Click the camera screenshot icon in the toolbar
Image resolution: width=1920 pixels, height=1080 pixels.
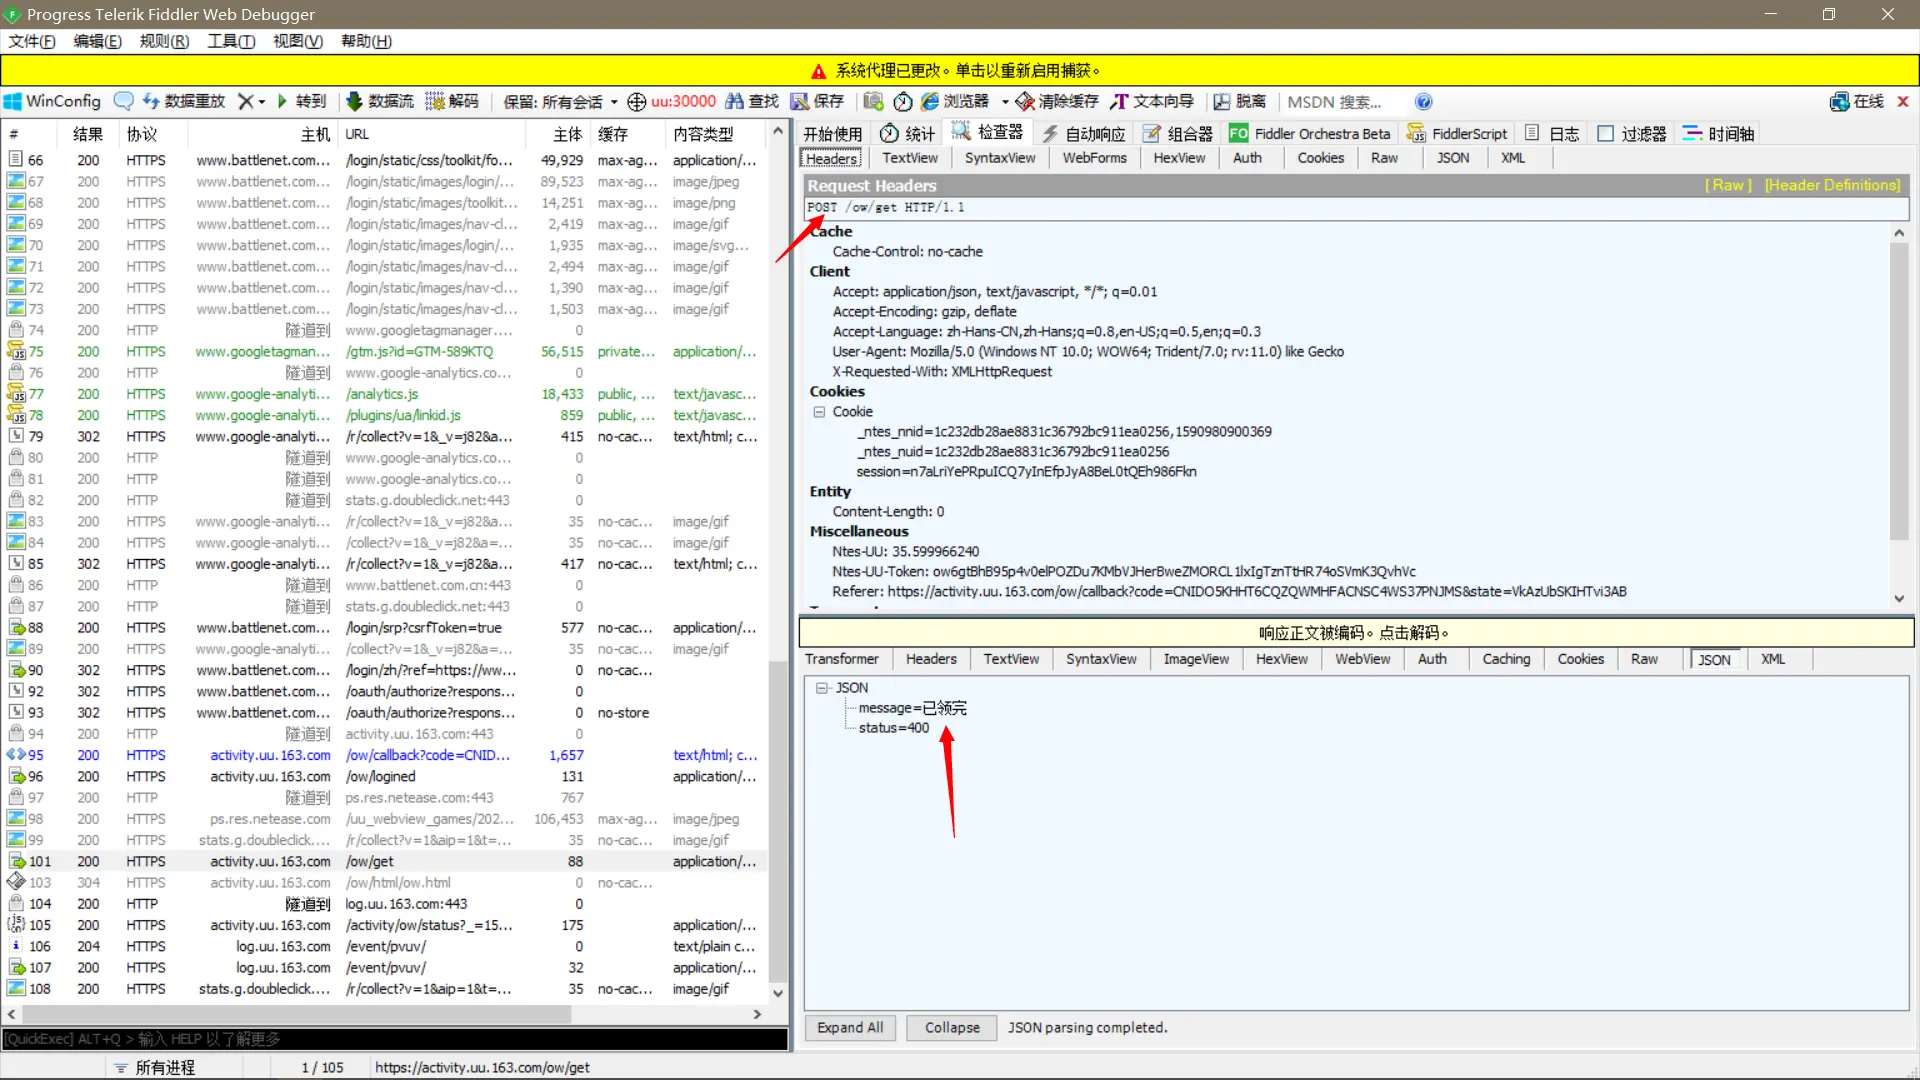pyautogui.click(x=873, y=101)
